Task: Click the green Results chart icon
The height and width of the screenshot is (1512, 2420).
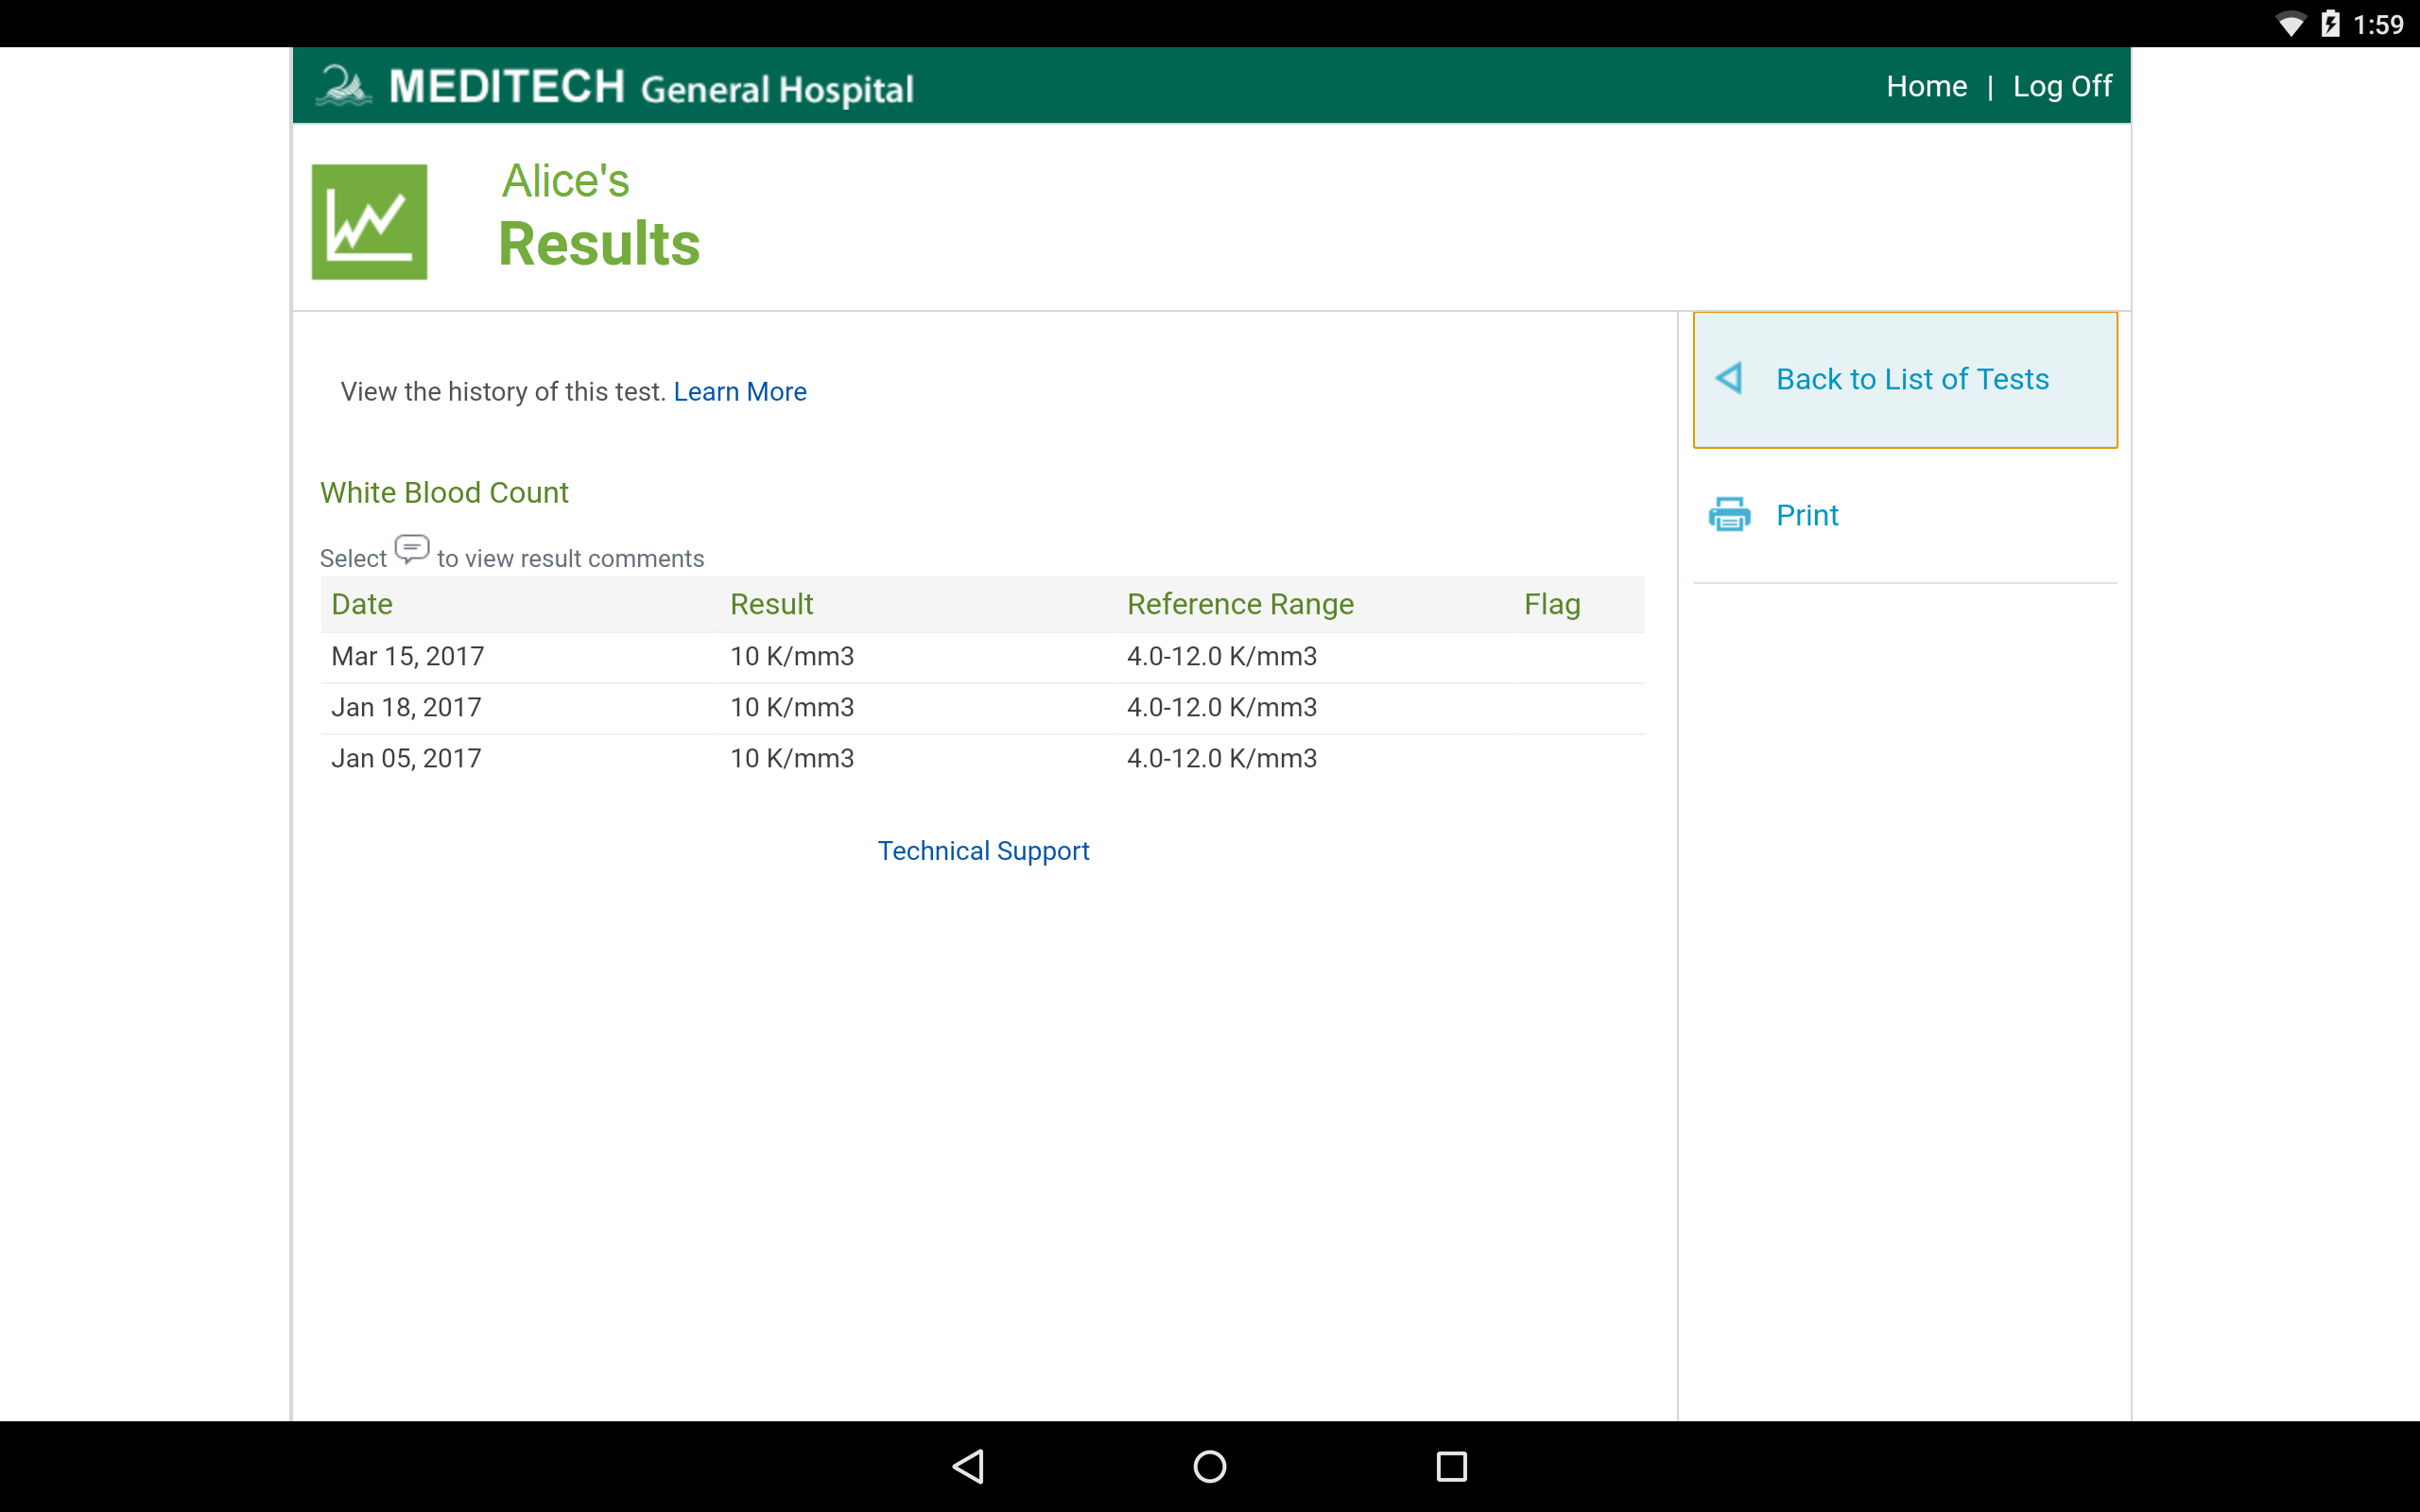Action: pyautogui.click(x=369, y=222)
